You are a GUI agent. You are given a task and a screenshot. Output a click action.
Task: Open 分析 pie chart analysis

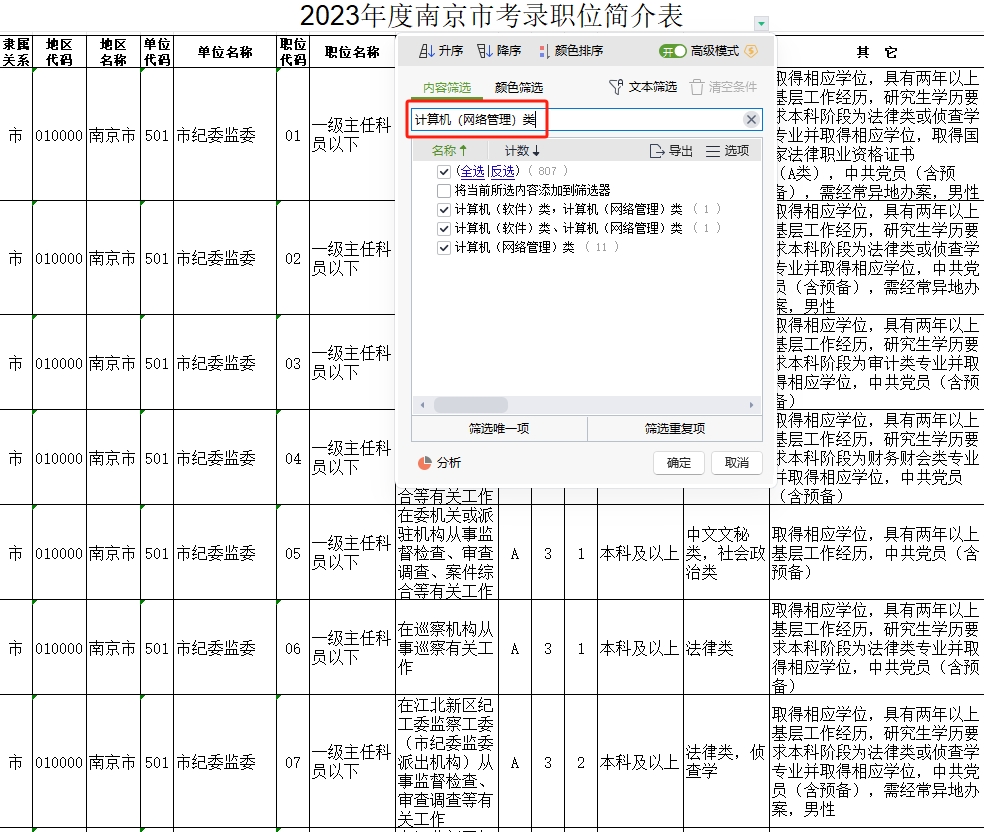tap(439, 462)
